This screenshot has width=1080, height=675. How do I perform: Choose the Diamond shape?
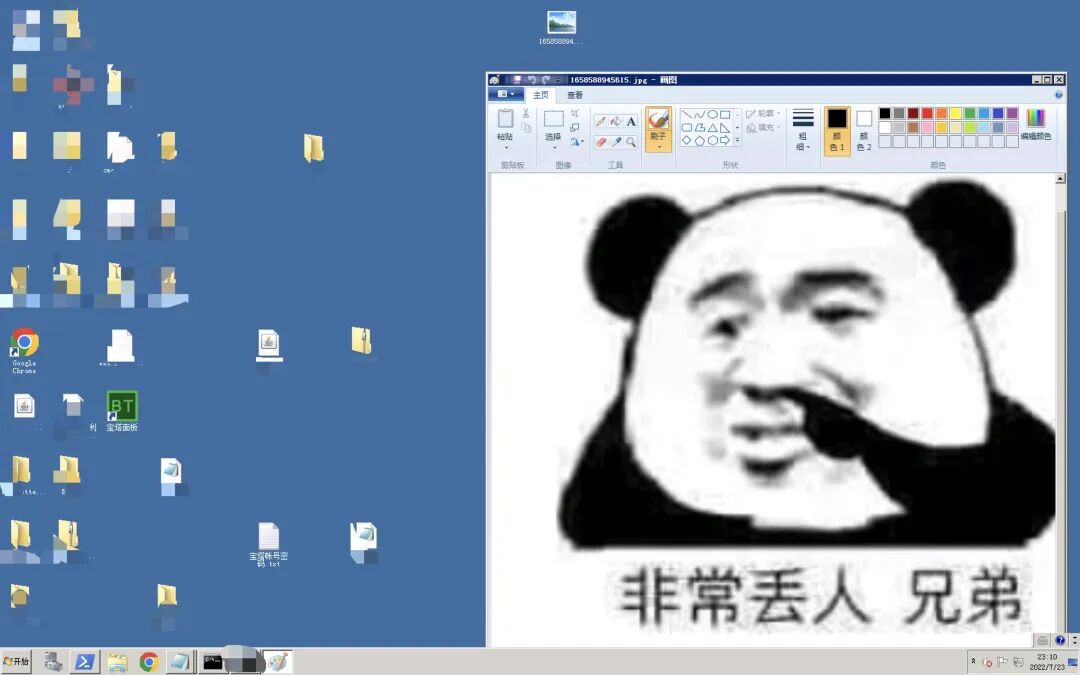point(687,141)
